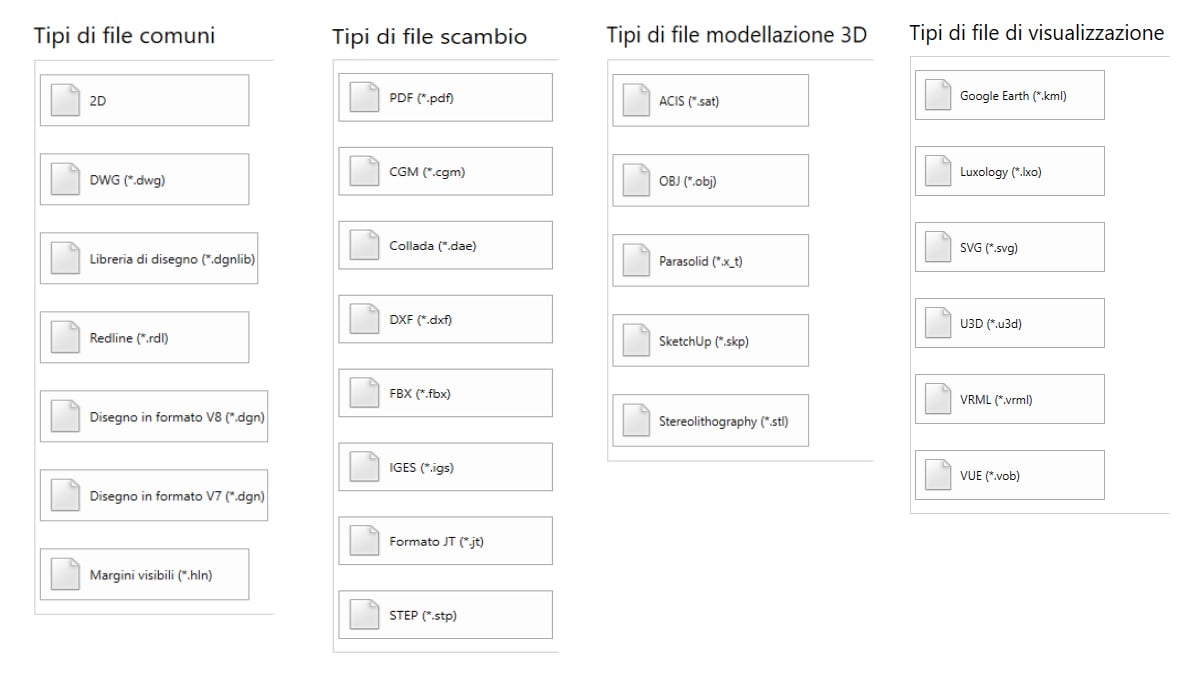The height and width of the screenshot is (675, 1200).
Task: Click the DWG (*.dwg) file icon
Action: 65,180
